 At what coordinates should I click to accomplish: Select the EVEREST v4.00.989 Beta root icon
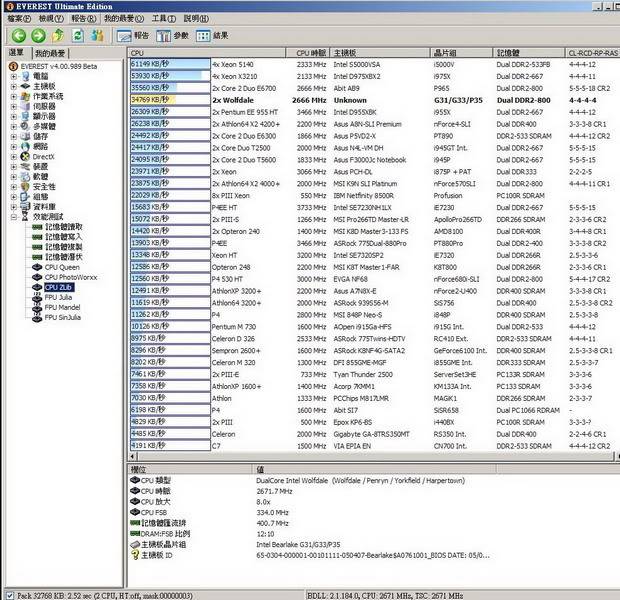(13, 66)
